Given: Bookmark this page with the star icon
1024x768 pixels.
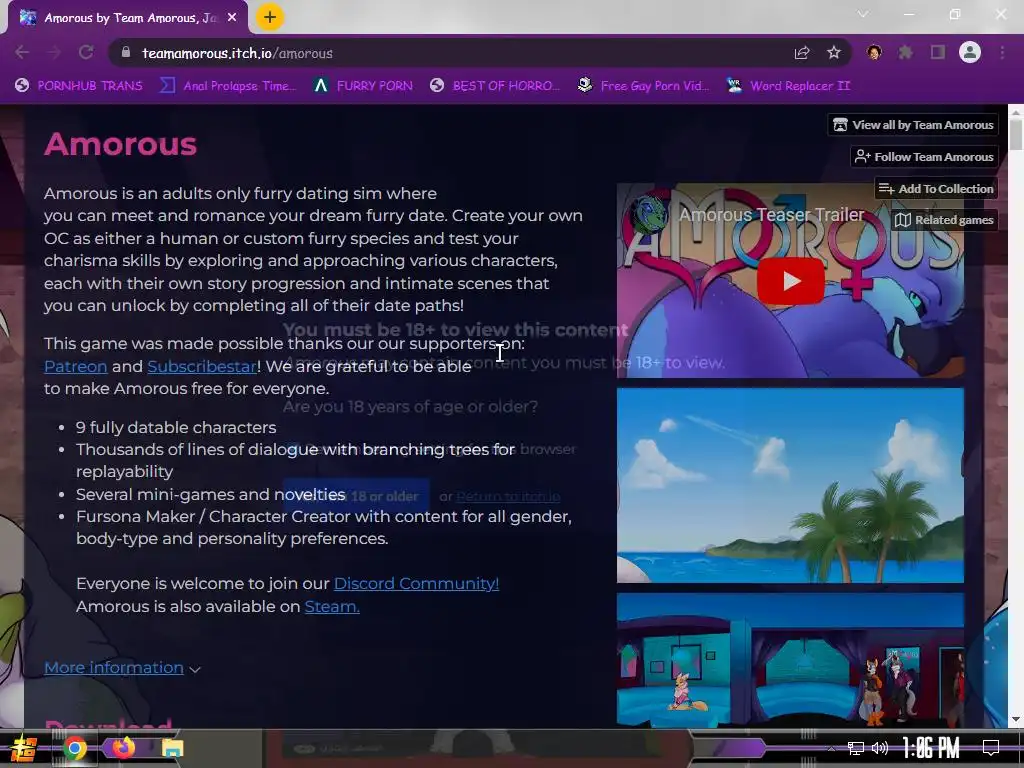Looking at the screenshot, I should point(834,53).
